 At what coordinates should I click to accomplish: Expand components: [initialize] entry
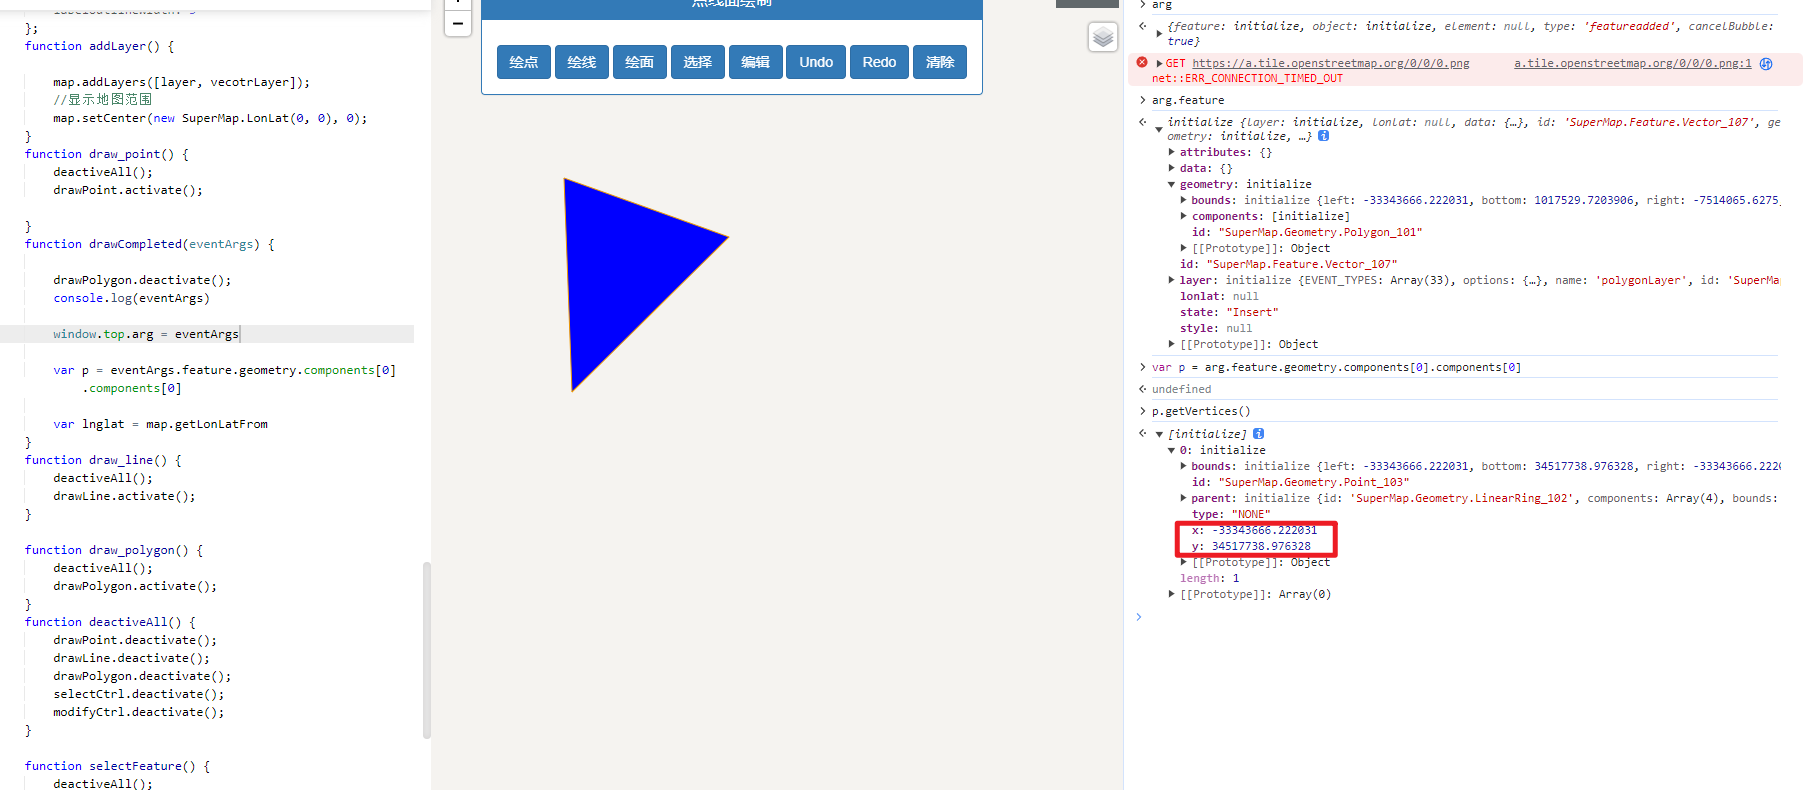(1184, 216)
